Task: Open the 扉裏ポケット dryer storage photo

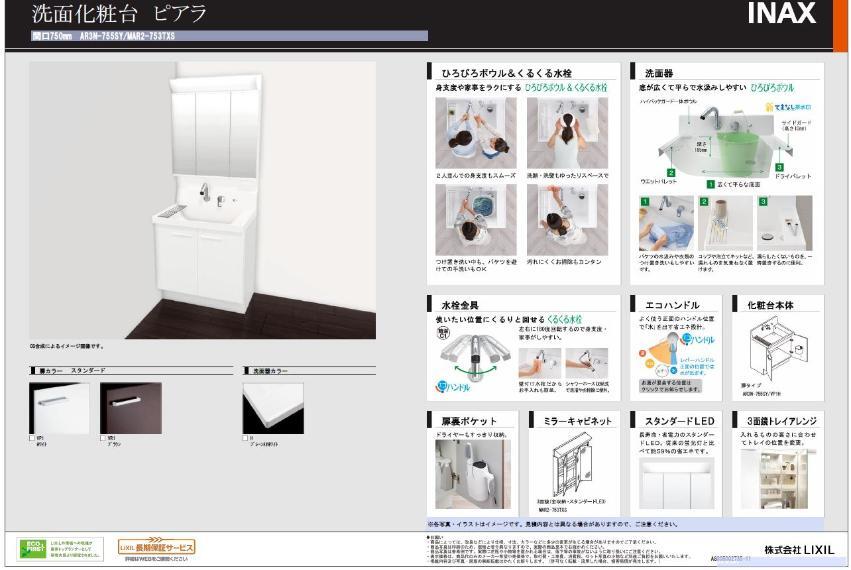Action: pos(473,474)
